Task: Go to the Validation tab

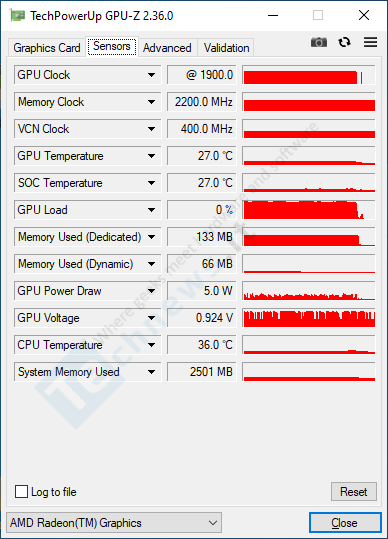Action: coord(226,47)
